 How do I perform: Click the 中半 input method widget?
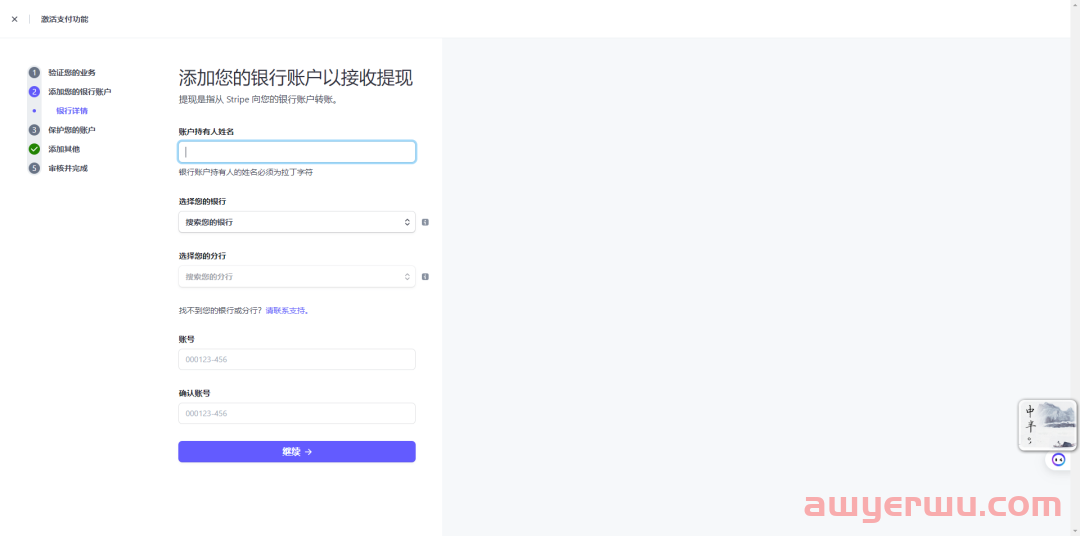1047,425
